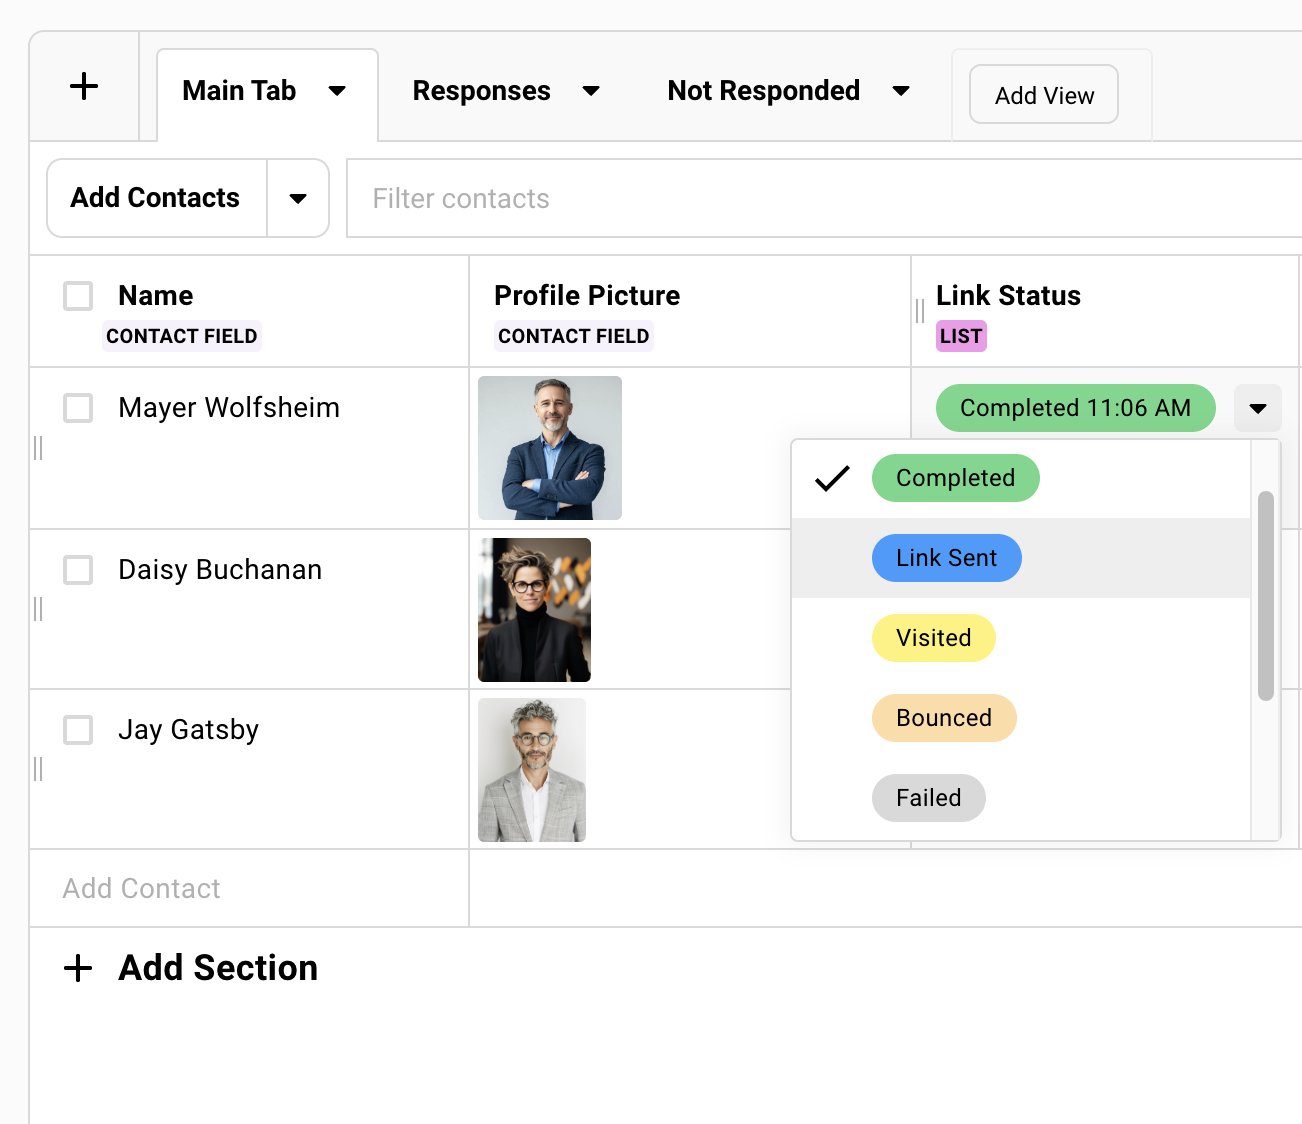Click the plus icon to create a new tab
Image resolution: width=1302 pixels, height=1124 pixels.
(84, 86)
